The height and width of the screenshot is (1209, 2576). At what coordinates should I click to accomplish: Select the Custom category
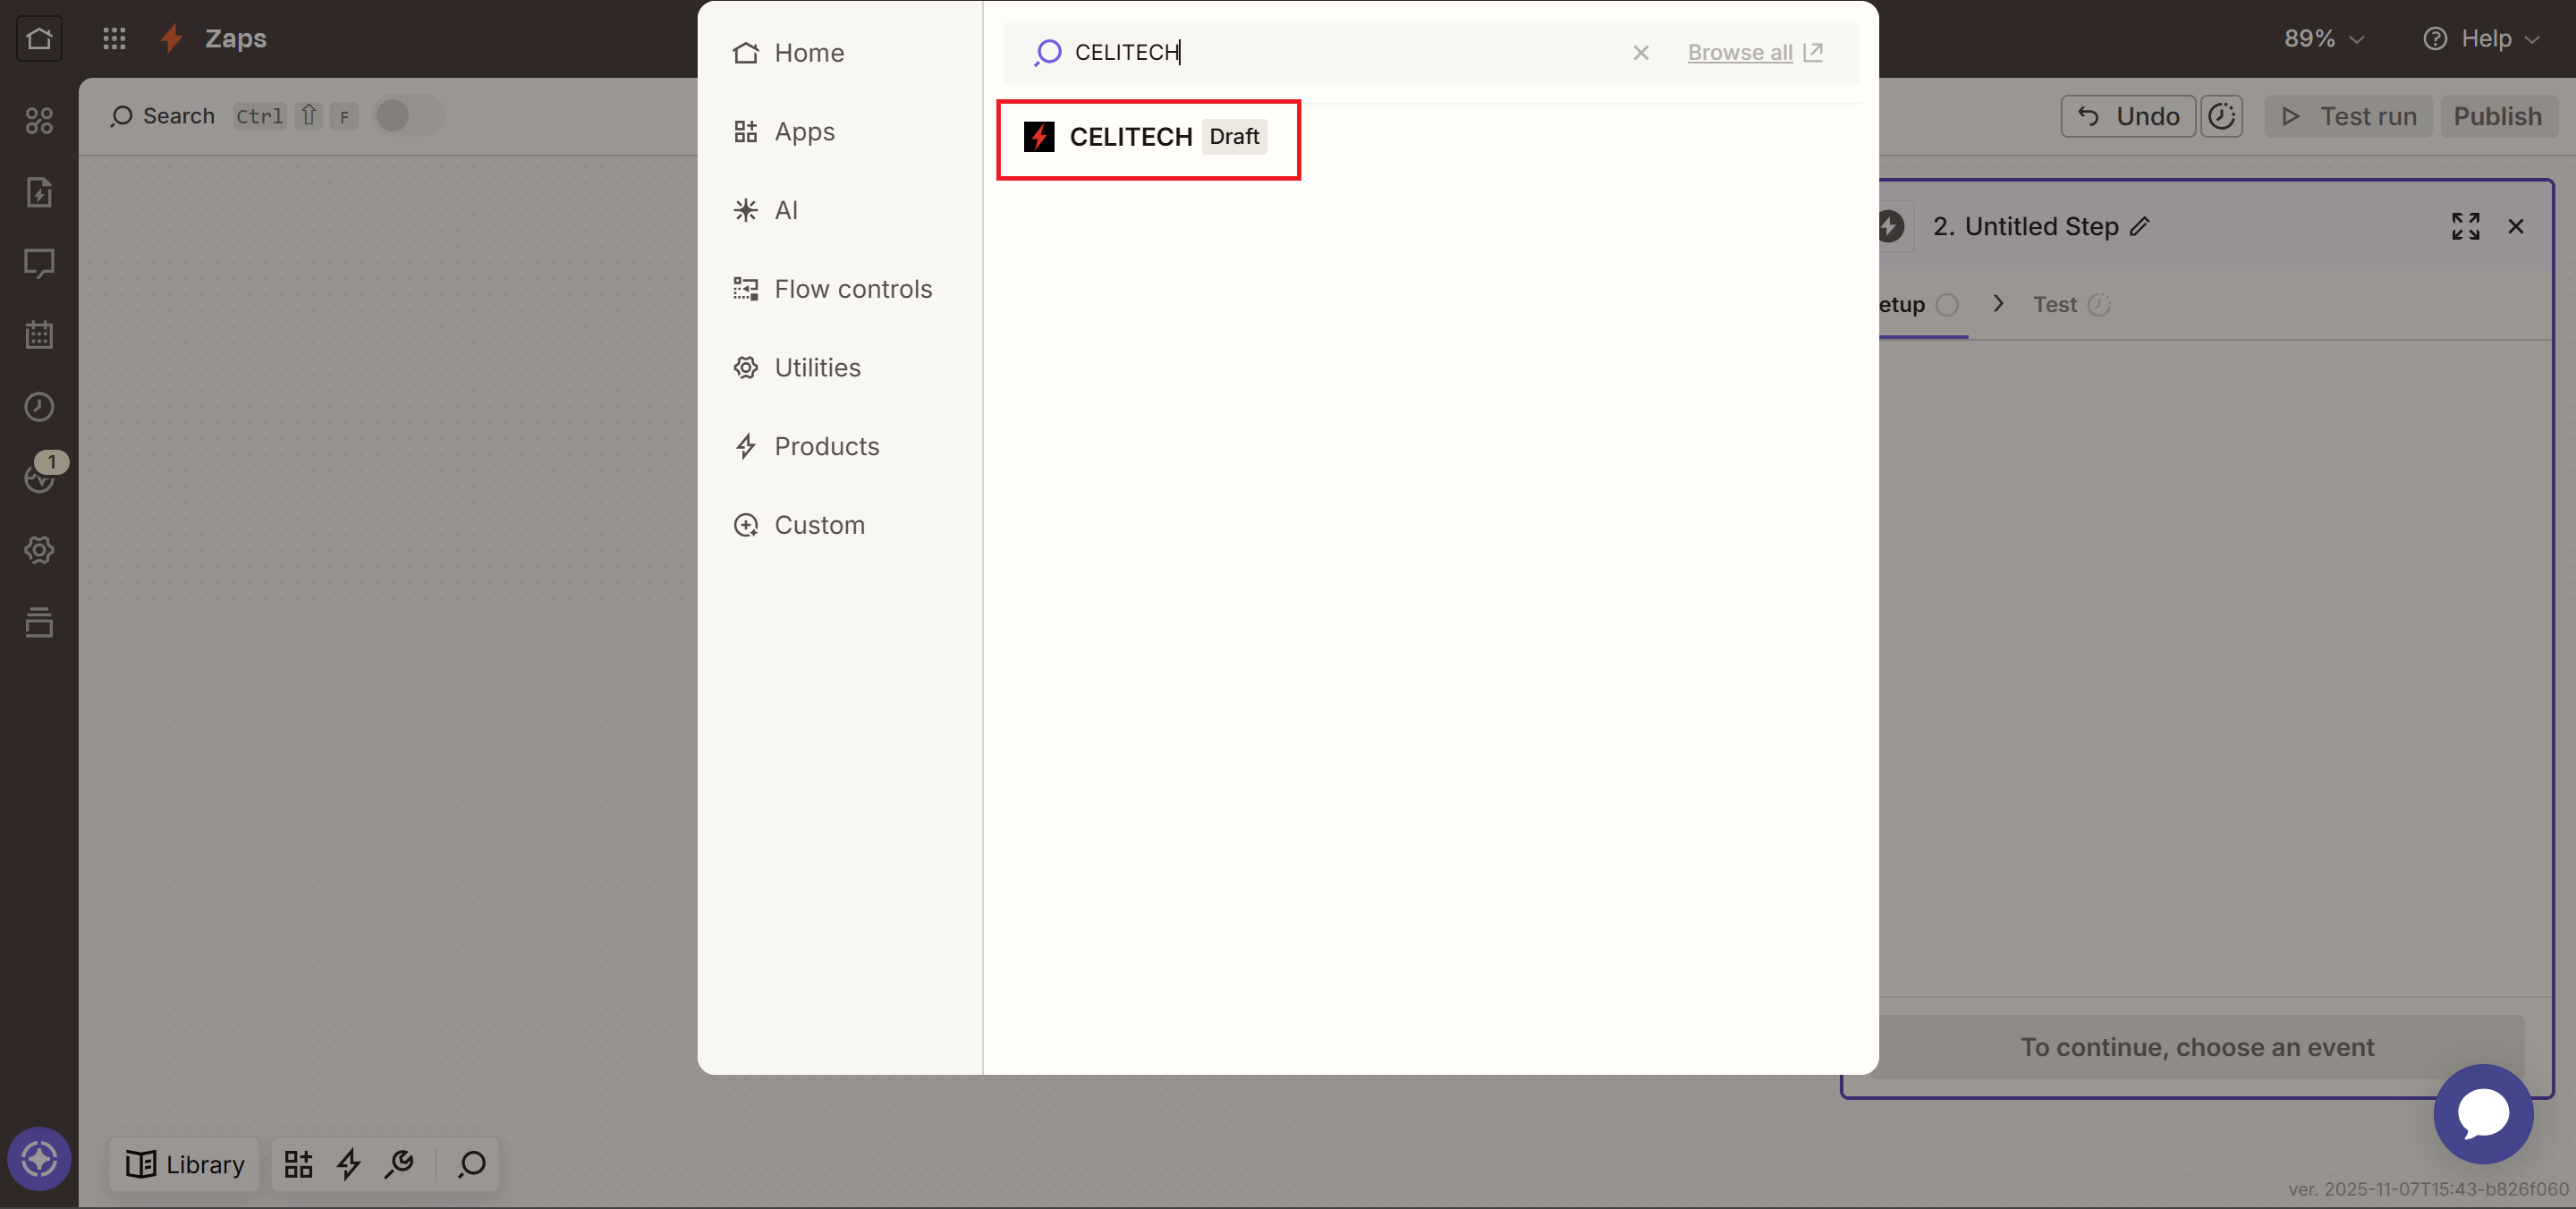tap(819, 524)
